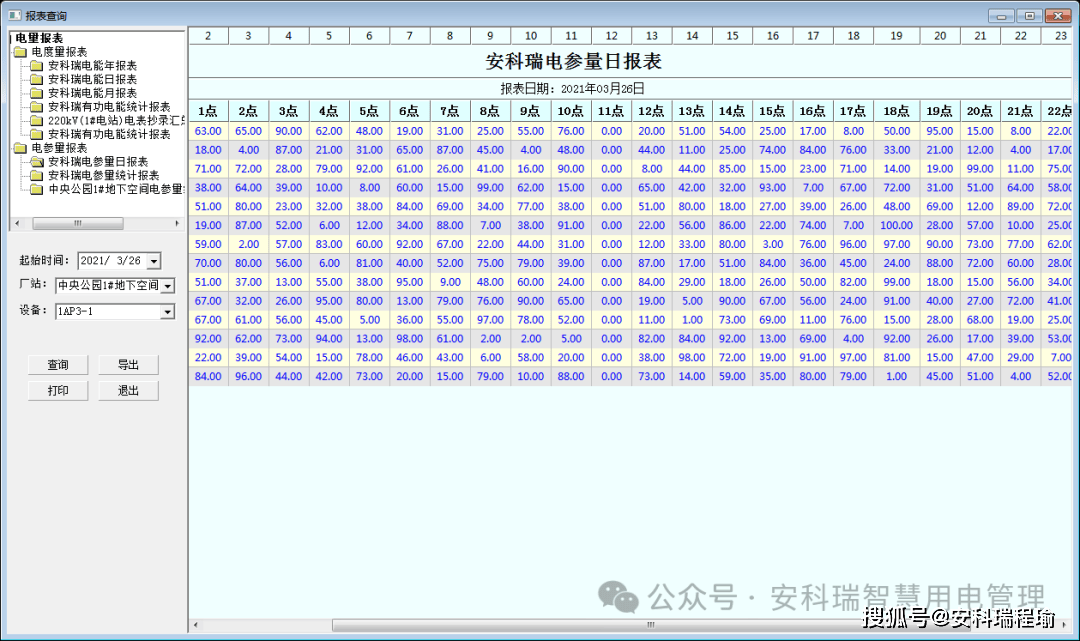
Task: Click the 96.00 cell under 2点
Action: [x=249, y=376]
